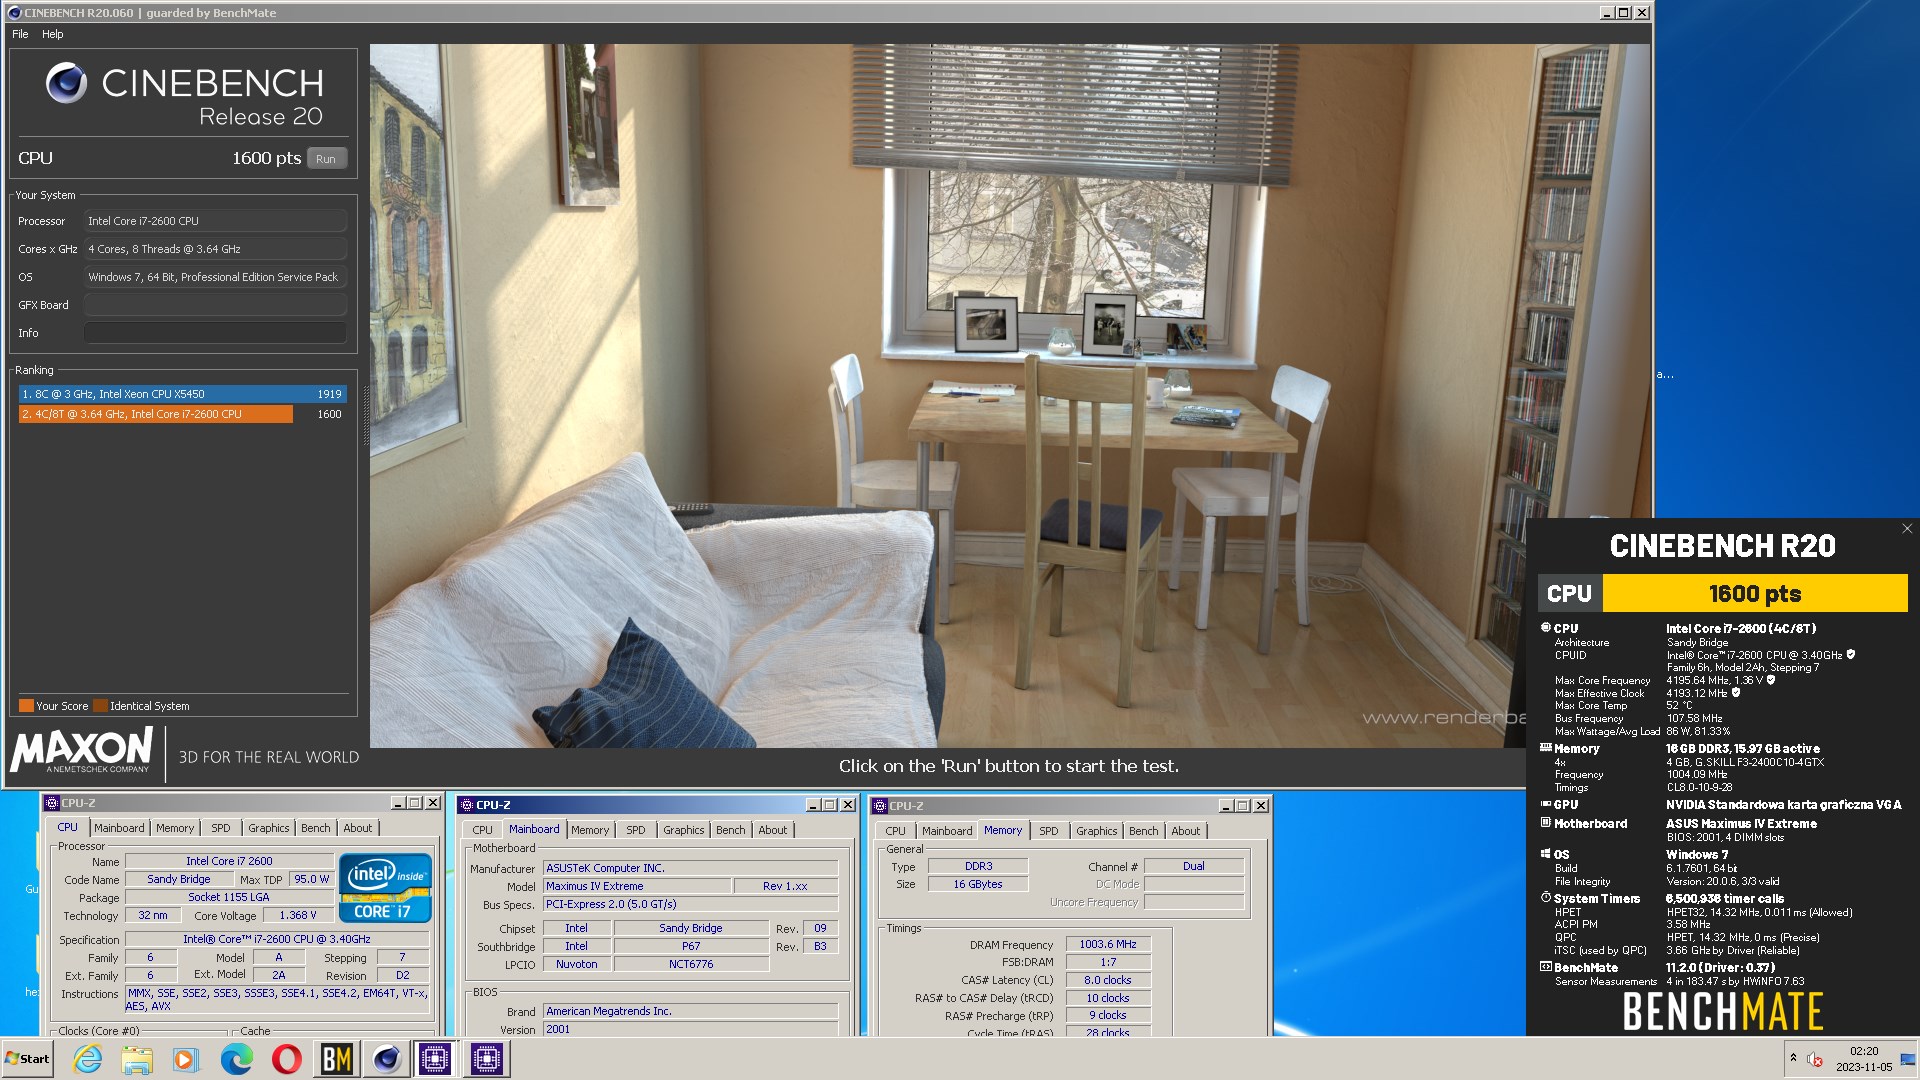Click the orange Your Score legend swatch
This screenshot has height=1080, width=1920.
[26, 706]
